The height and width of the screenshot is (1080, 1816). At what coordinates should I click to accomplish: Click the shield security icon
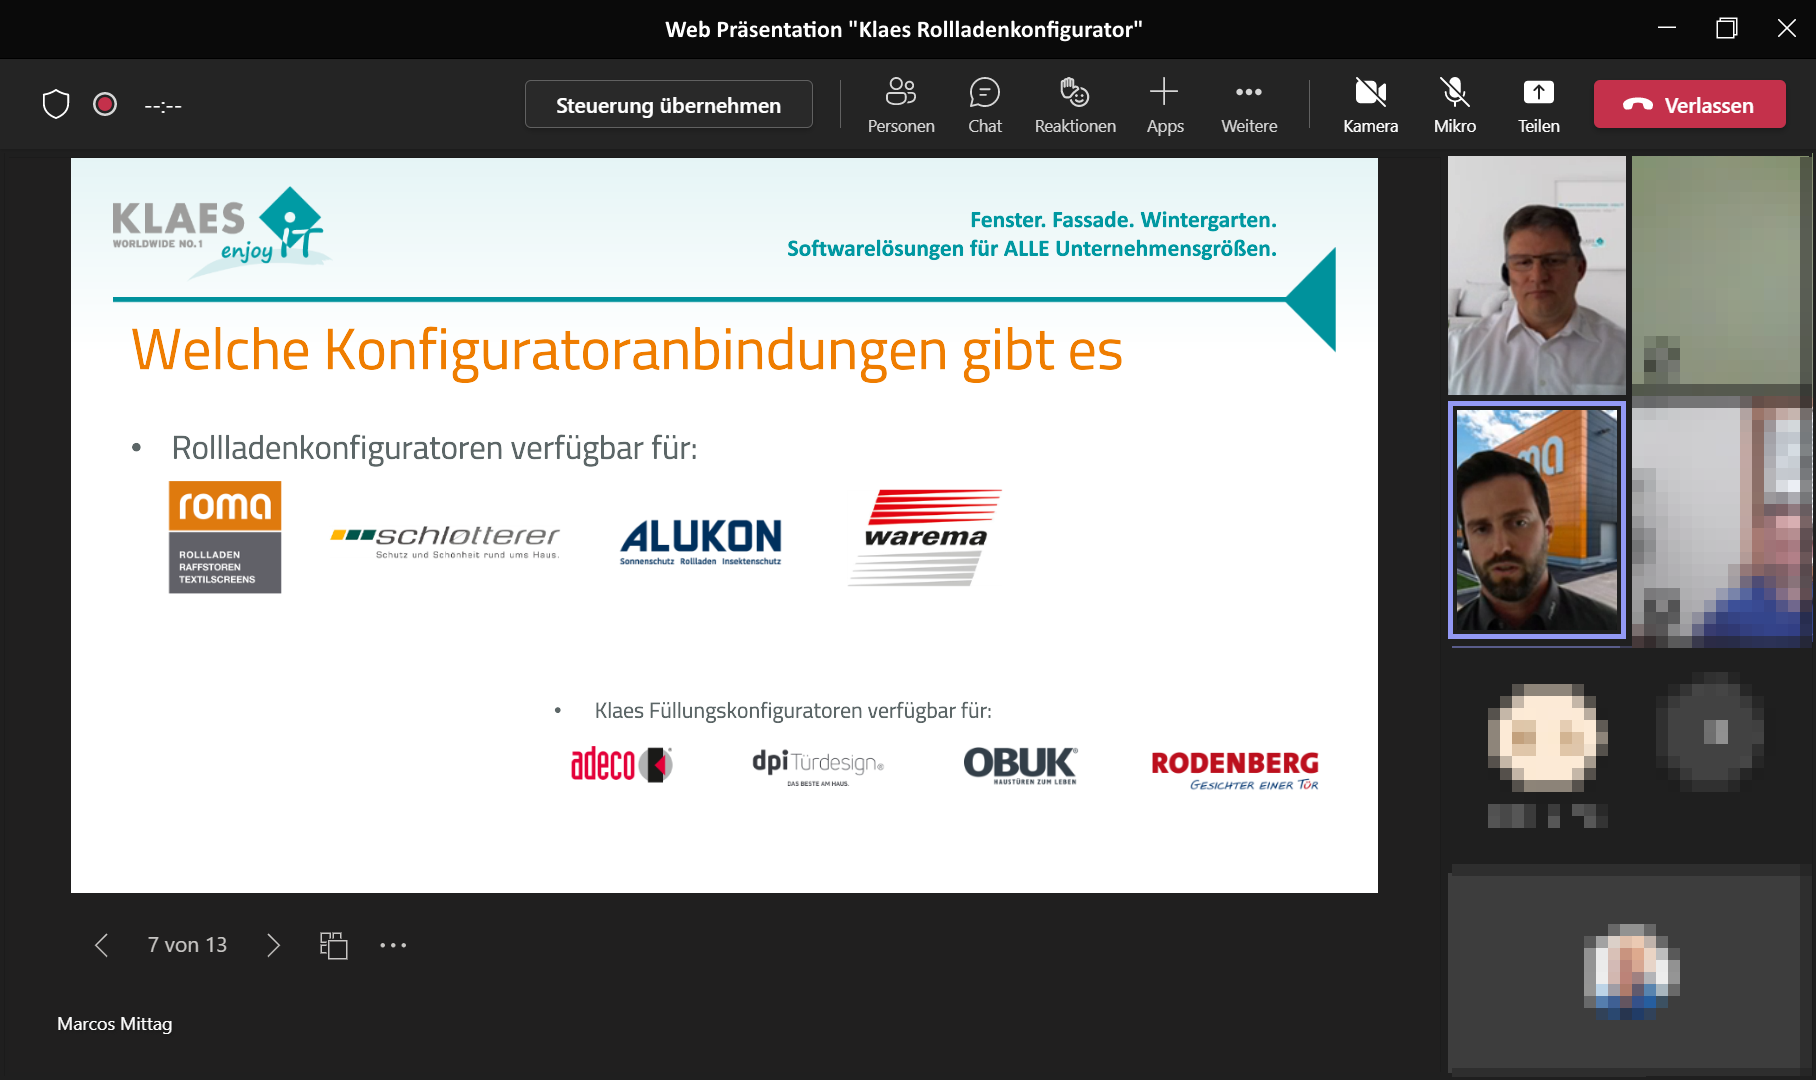pyautogui.click(x=56, y=104)
